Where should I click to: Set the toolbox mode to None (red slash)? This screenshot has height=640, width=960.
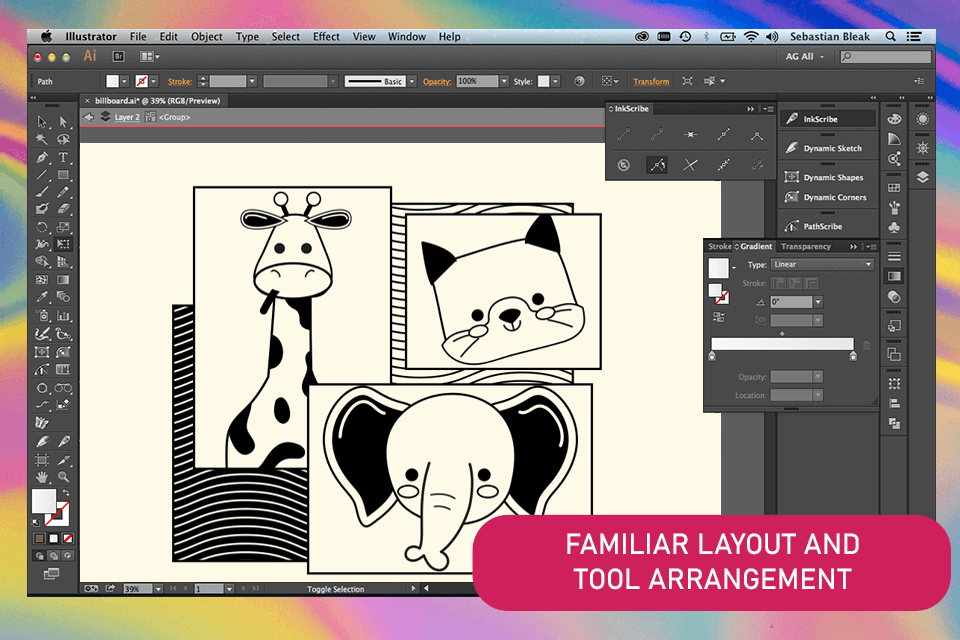pos(67,540)
